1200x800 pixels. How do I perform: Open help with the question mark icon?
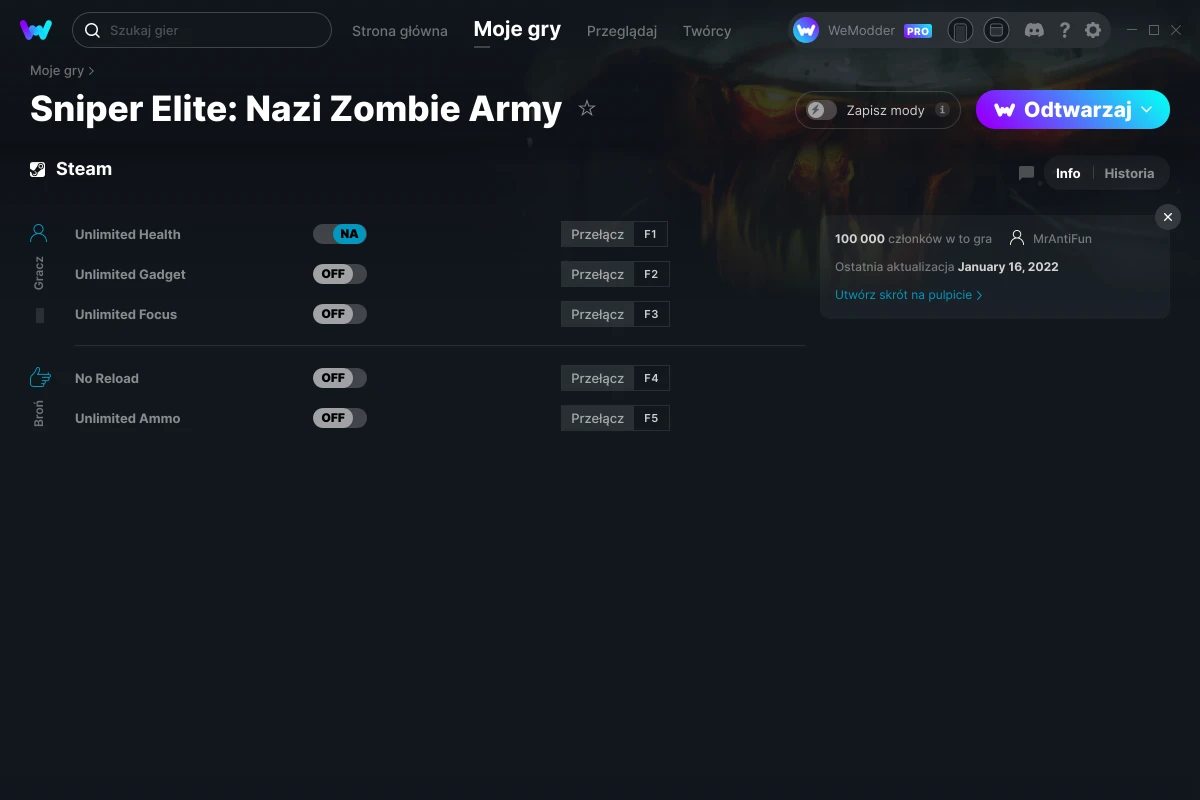1064,30
